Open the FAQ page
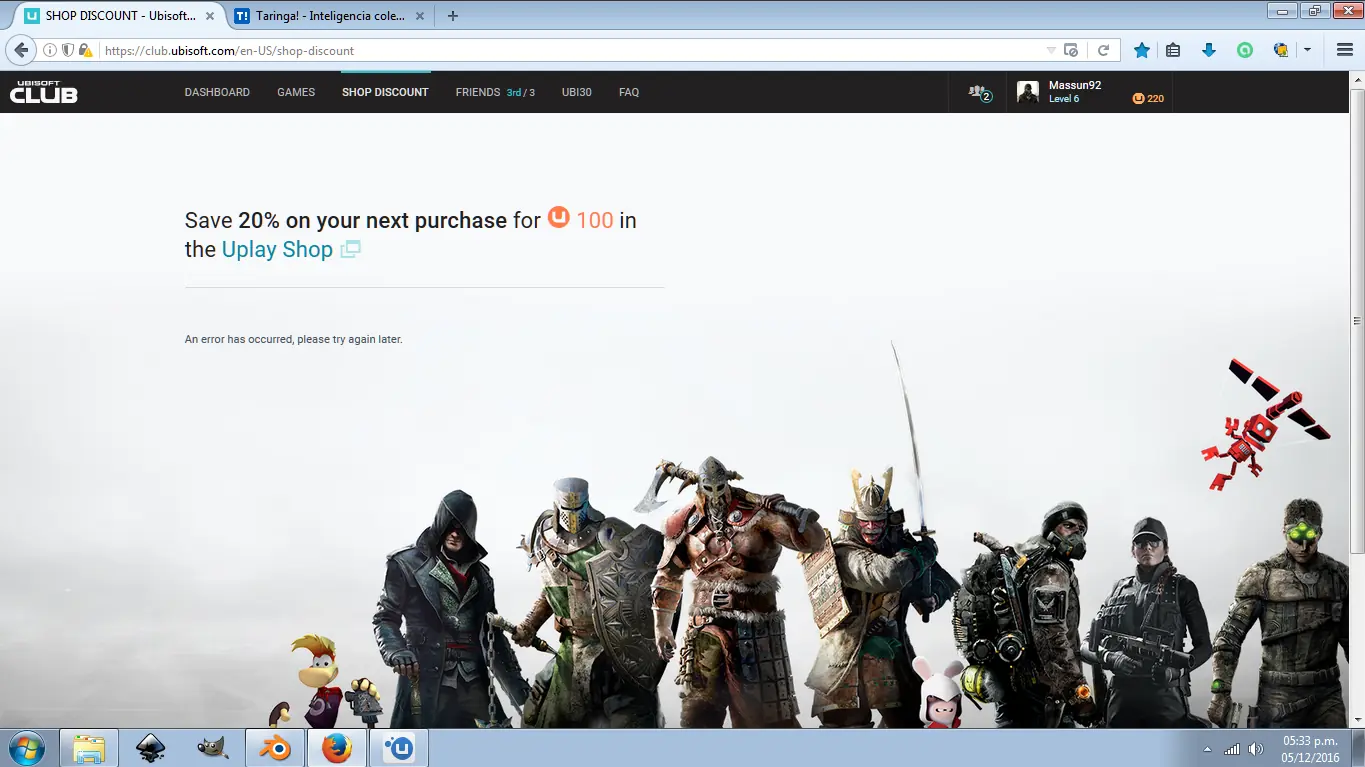 [629, 92]
